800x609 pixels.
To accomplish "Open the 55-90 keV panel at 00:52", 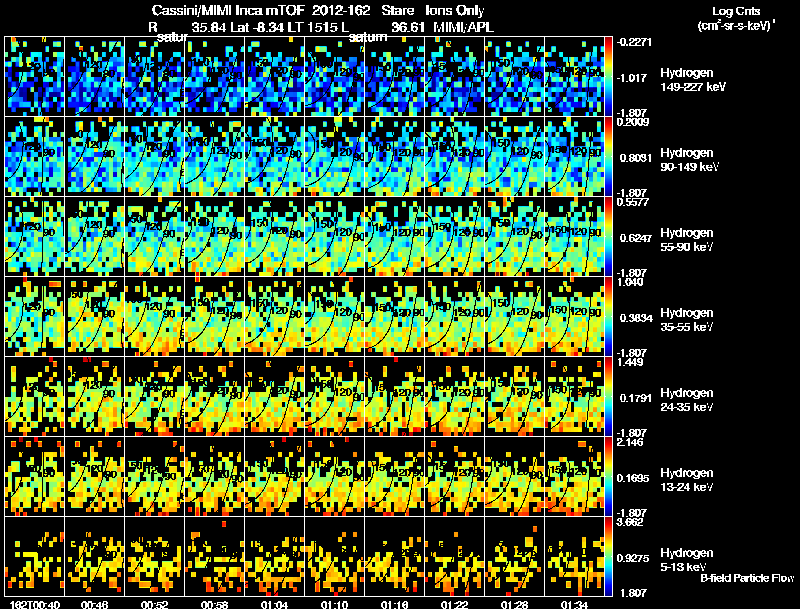I will [x=155, y=236].
